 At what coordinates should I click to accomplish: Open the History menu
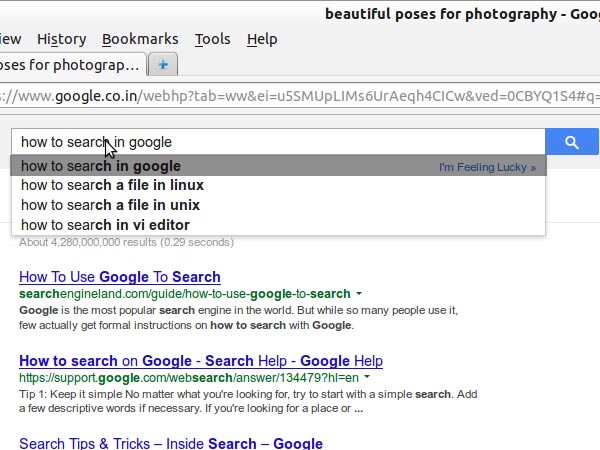62,39
